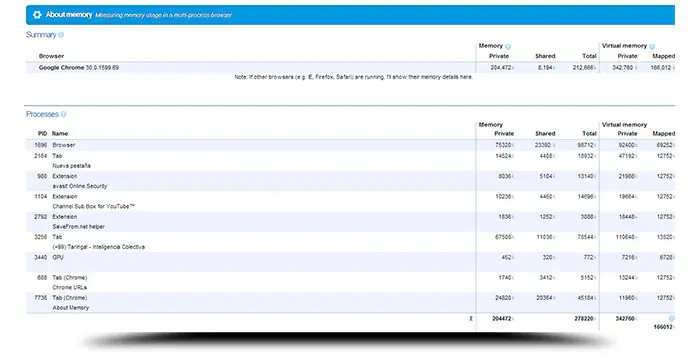Click private memory 10236 in Channel Sub Box row
This screenshot has height=360, width=700.
[x=503, y=197]
